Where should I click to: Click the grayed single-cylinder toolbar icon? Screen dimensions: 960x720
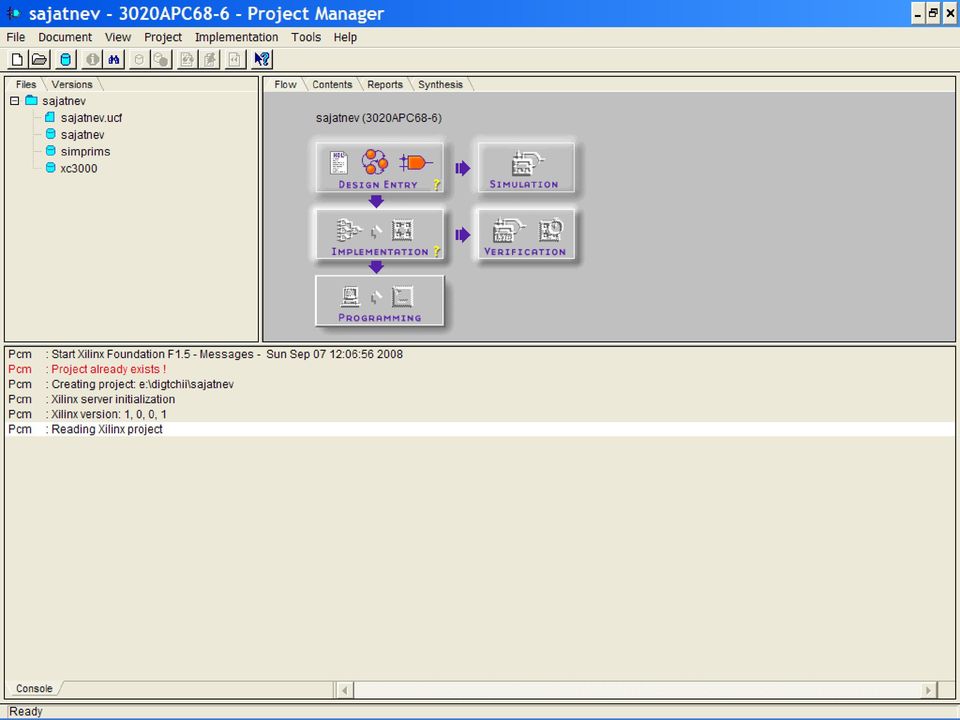pos(139,59)
